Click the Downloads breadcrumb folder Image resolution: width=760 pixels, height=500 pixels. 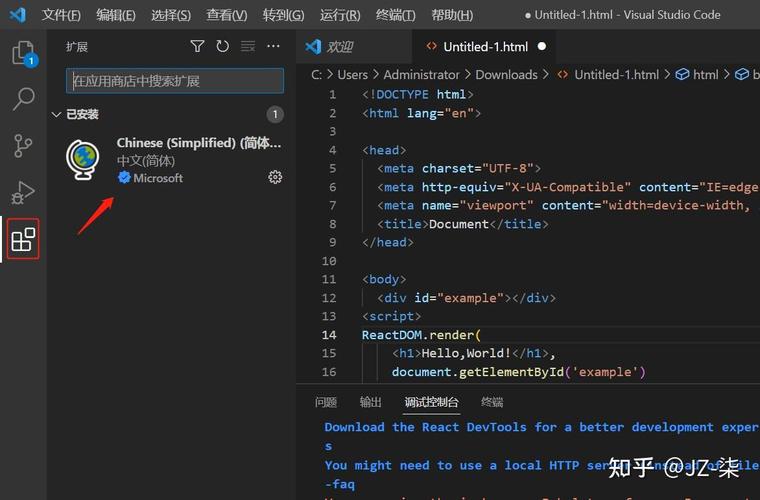click(x=505, y=74)
